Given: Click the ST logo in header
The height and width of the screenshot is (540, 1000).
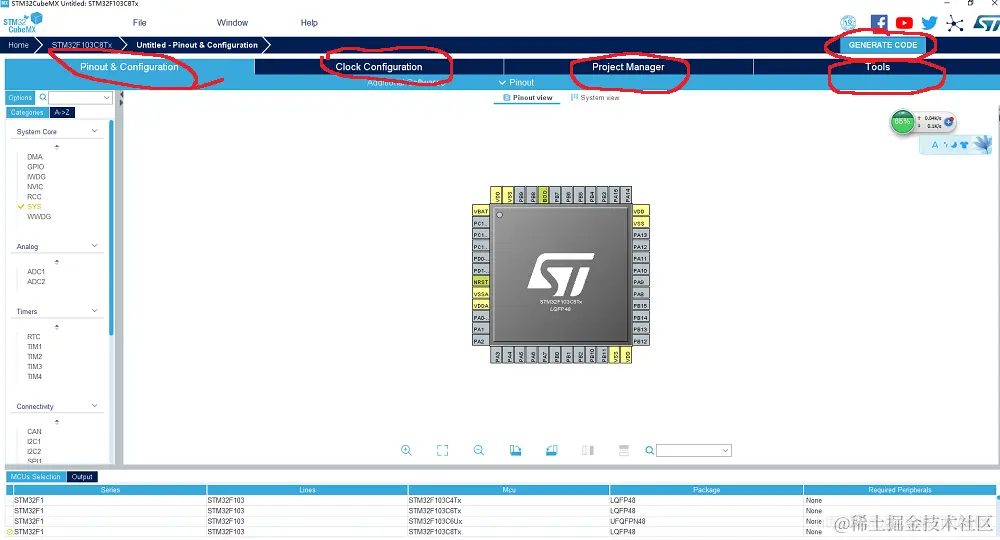Looking at the screenshot, I should point(986,23).
